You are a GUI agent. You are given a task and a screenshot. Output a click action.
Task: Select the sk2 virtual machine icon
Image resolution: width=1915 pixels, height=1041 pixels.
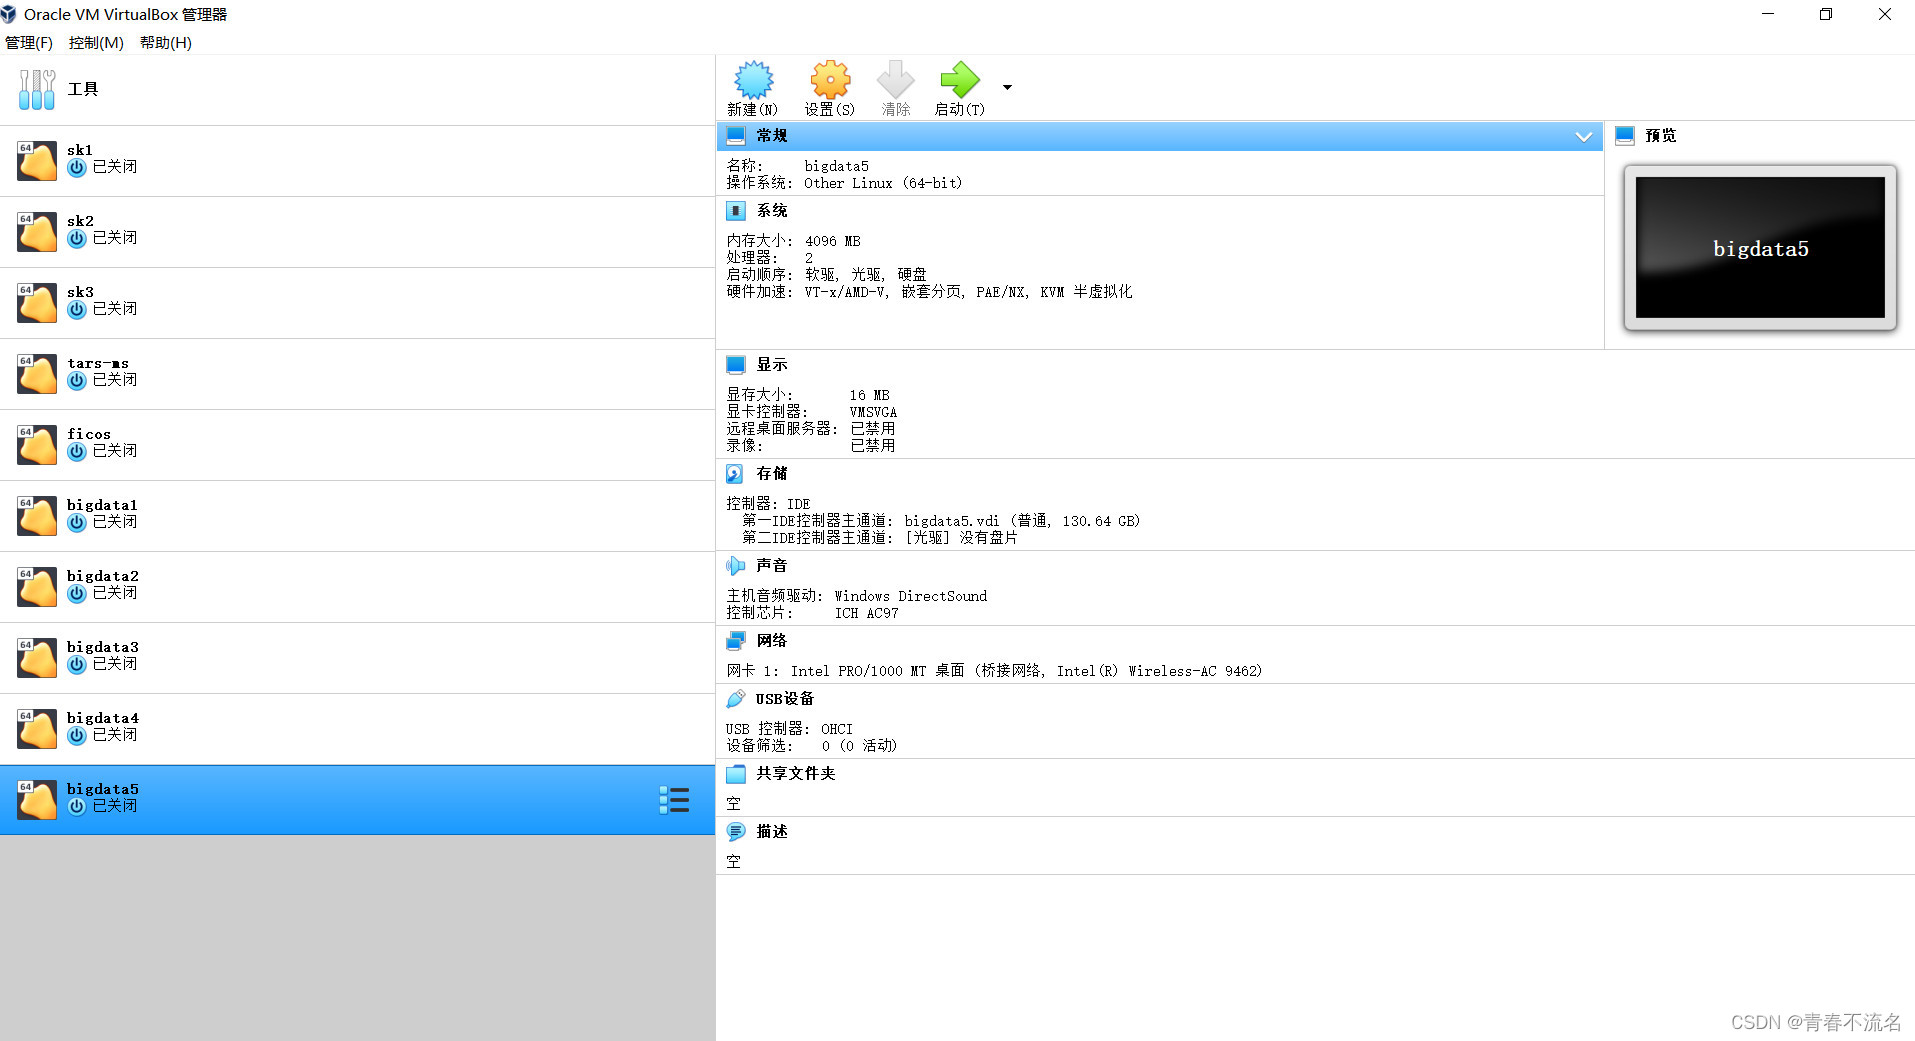pos(37,232)
